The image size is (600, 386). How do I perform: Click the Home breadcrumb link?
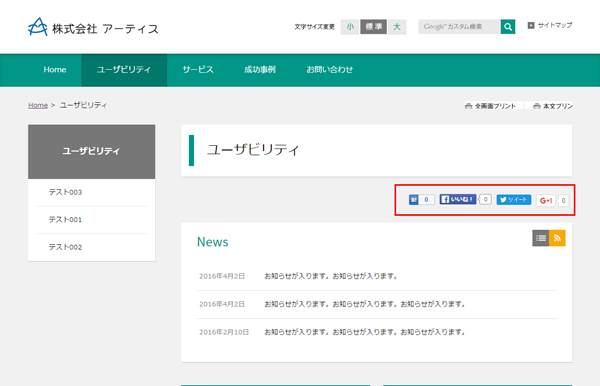[38, 105]
